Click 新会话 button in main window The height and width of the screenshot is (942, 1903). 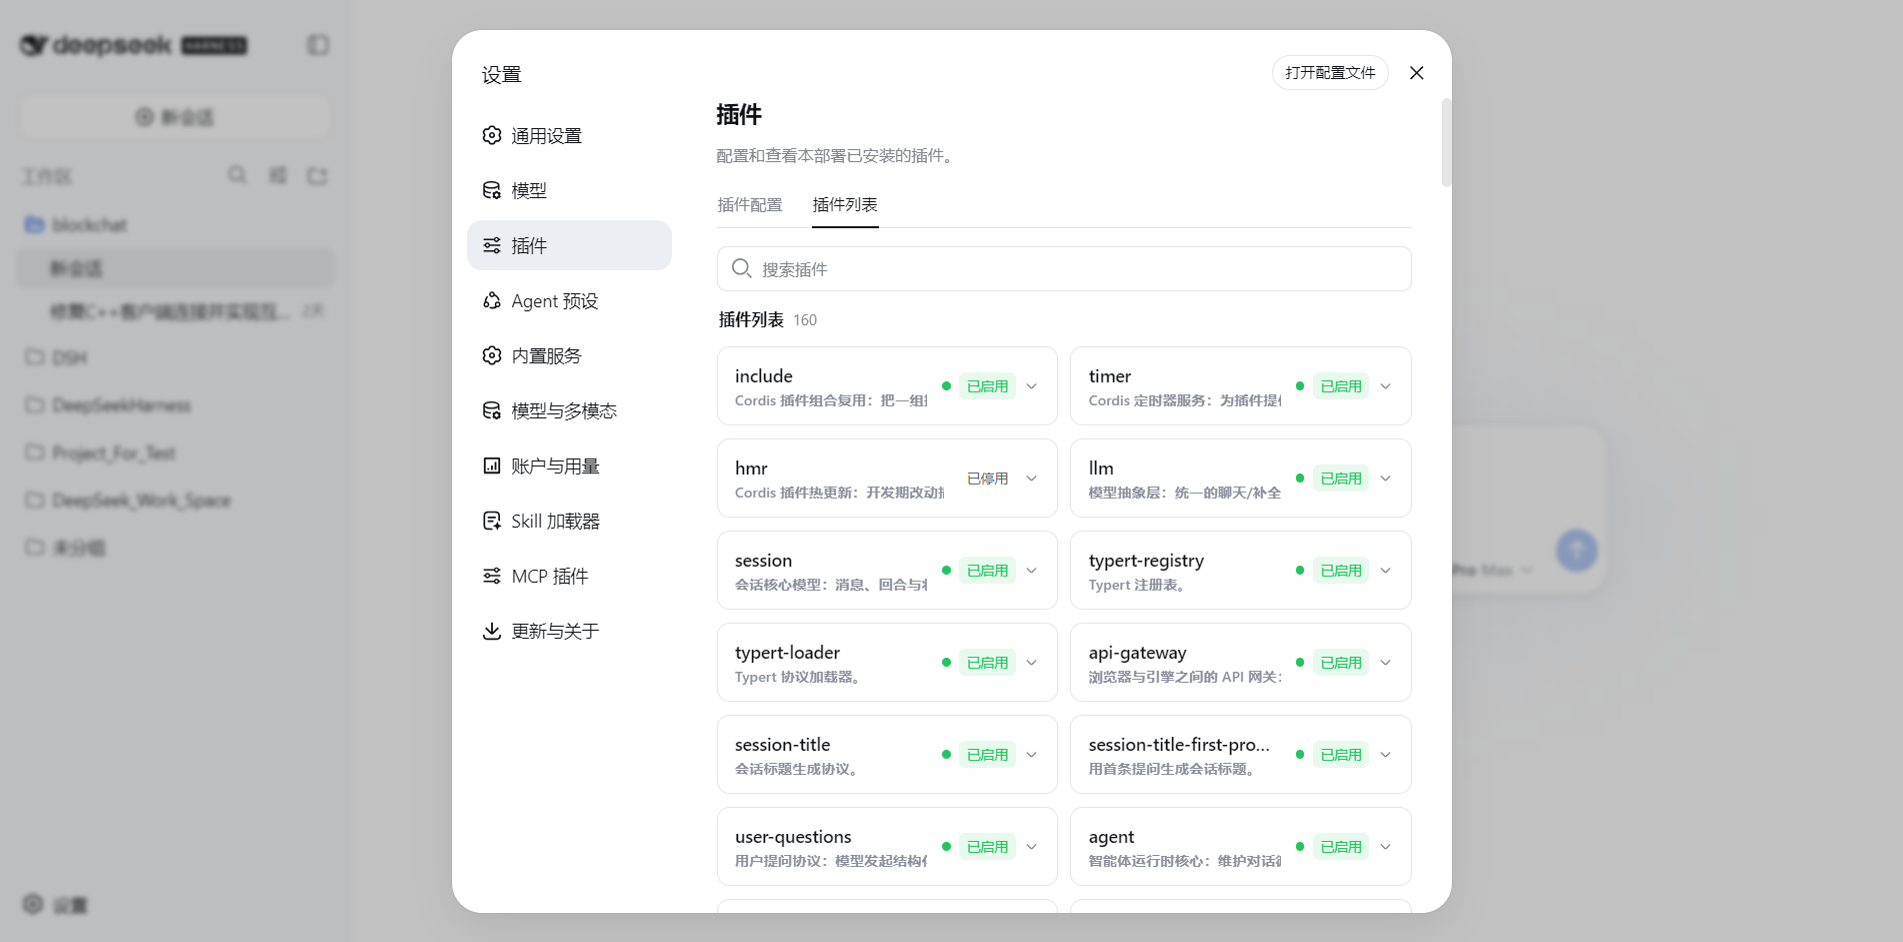click(x=175, y=117)
